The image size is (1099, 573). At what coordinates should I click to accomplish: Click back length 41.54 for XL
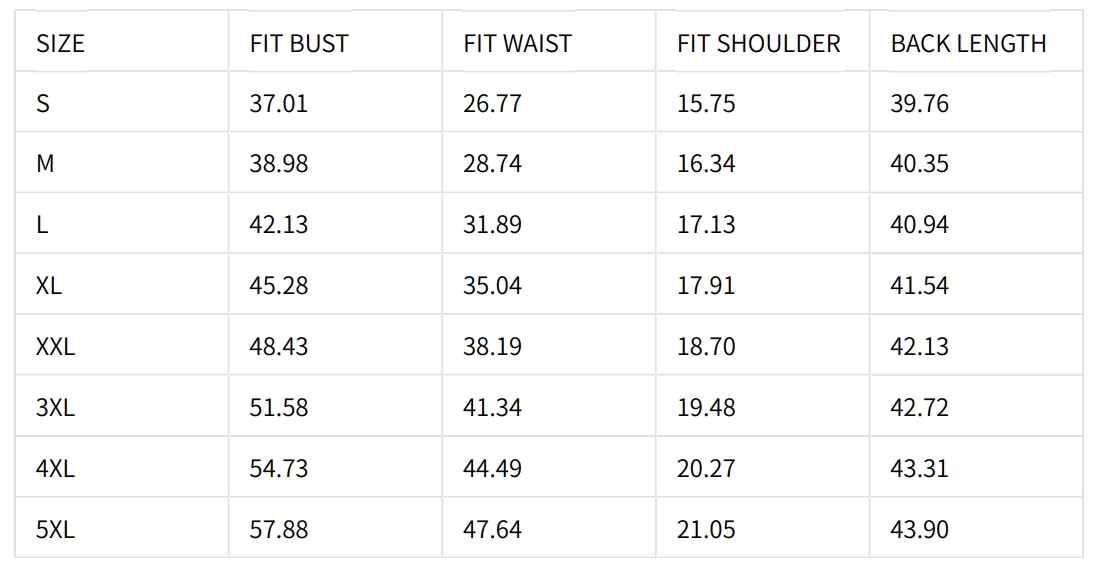pyautogui.click(x=920, y=286)
